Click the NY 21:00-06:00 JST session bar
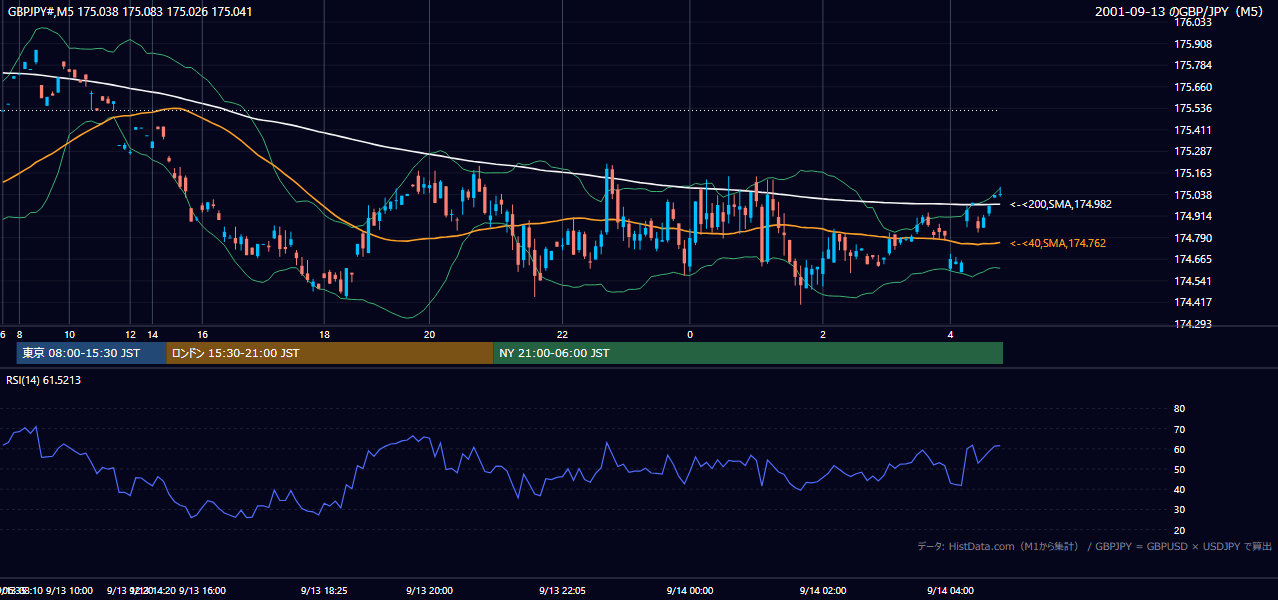Viewport: 1278px width, 600px height. pos(748,353)
